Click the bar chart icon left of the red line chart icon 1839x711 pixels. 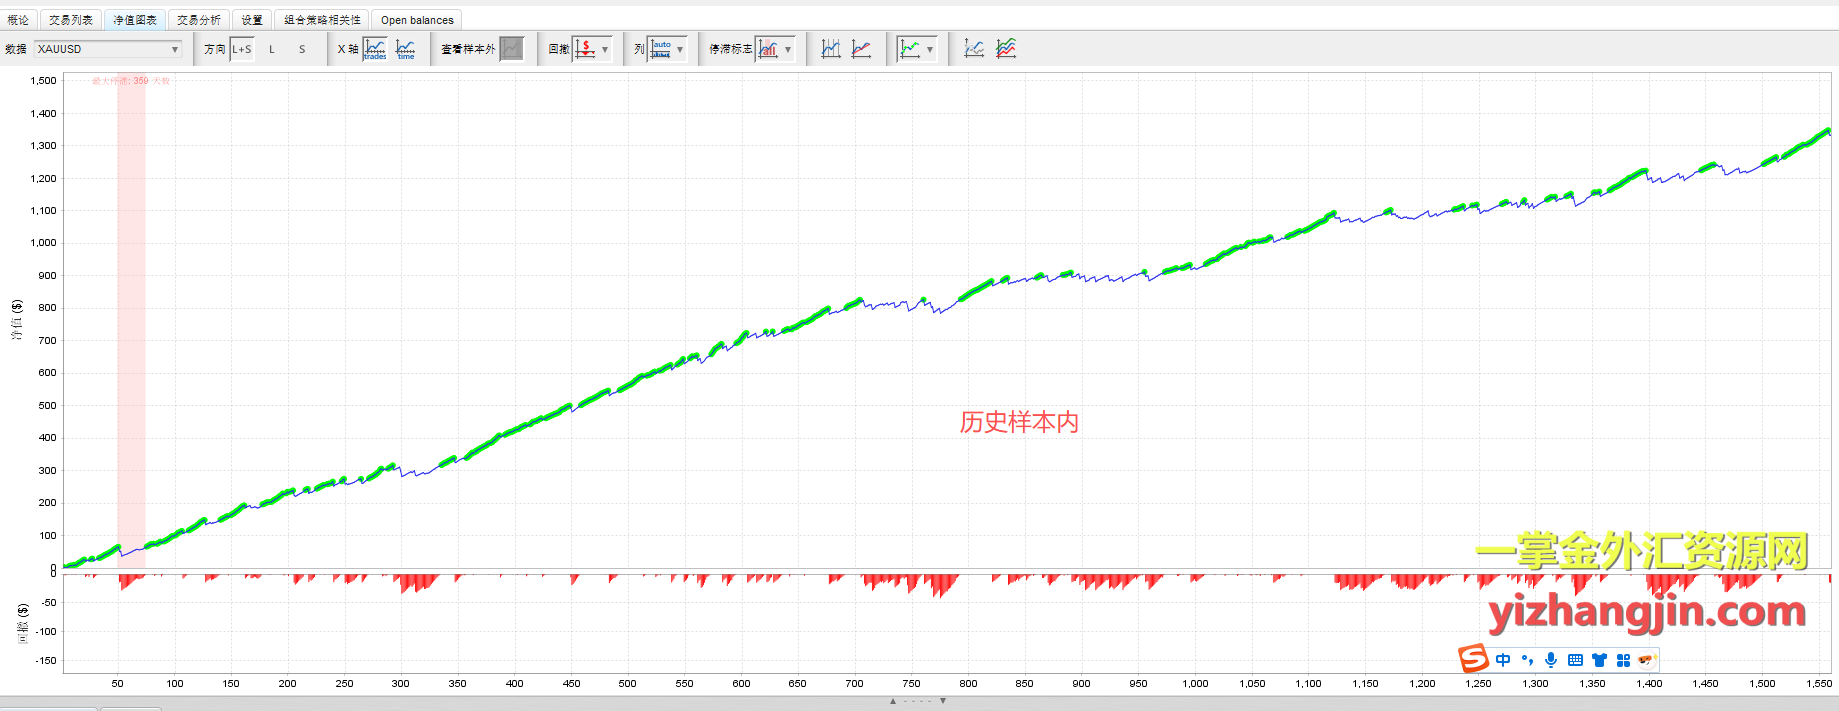coord(831,49)
